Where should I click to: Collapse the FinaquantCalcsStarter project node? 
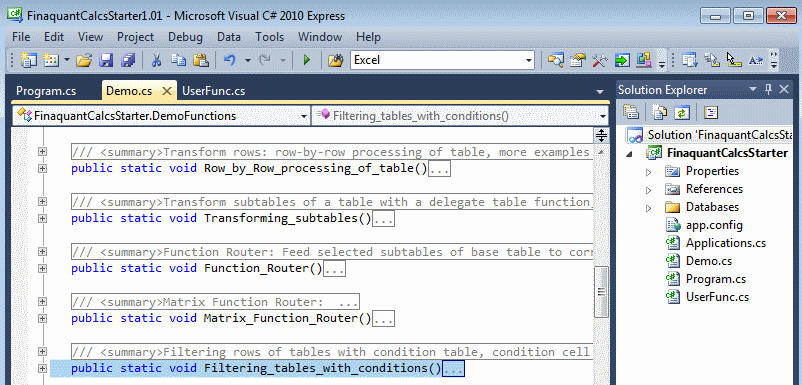coord(629,154)
